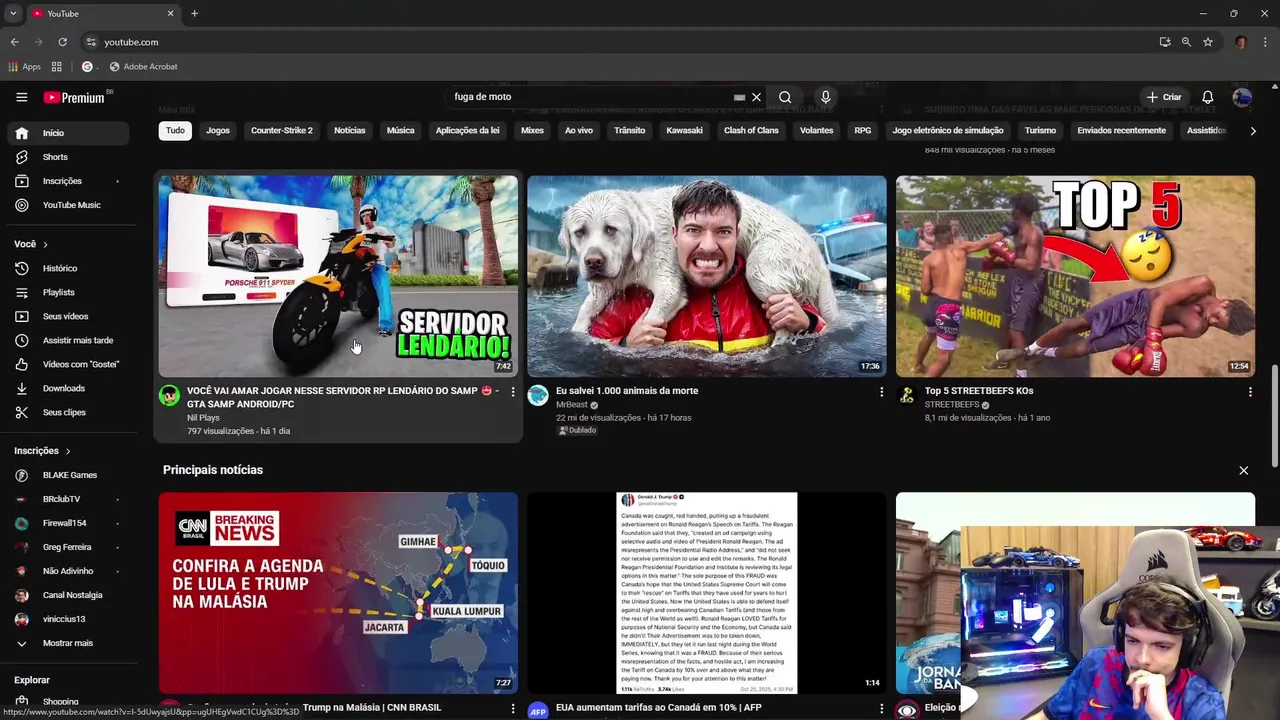Select Counter-Strike 2 filter chip
The width and height of the screenshot is (1280, 720).
click(282, 130)
